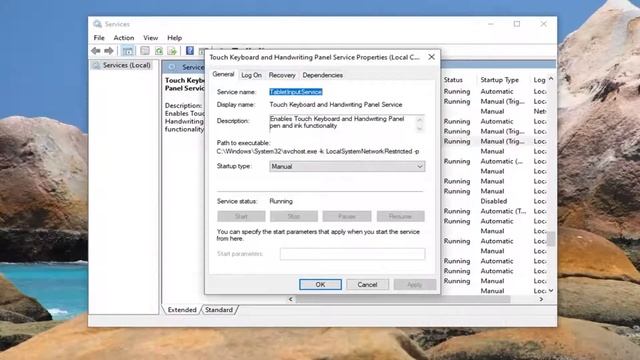The height and width of the screenshot is (360, 640).
Task: Switch to the General tab
Action: 223,74
